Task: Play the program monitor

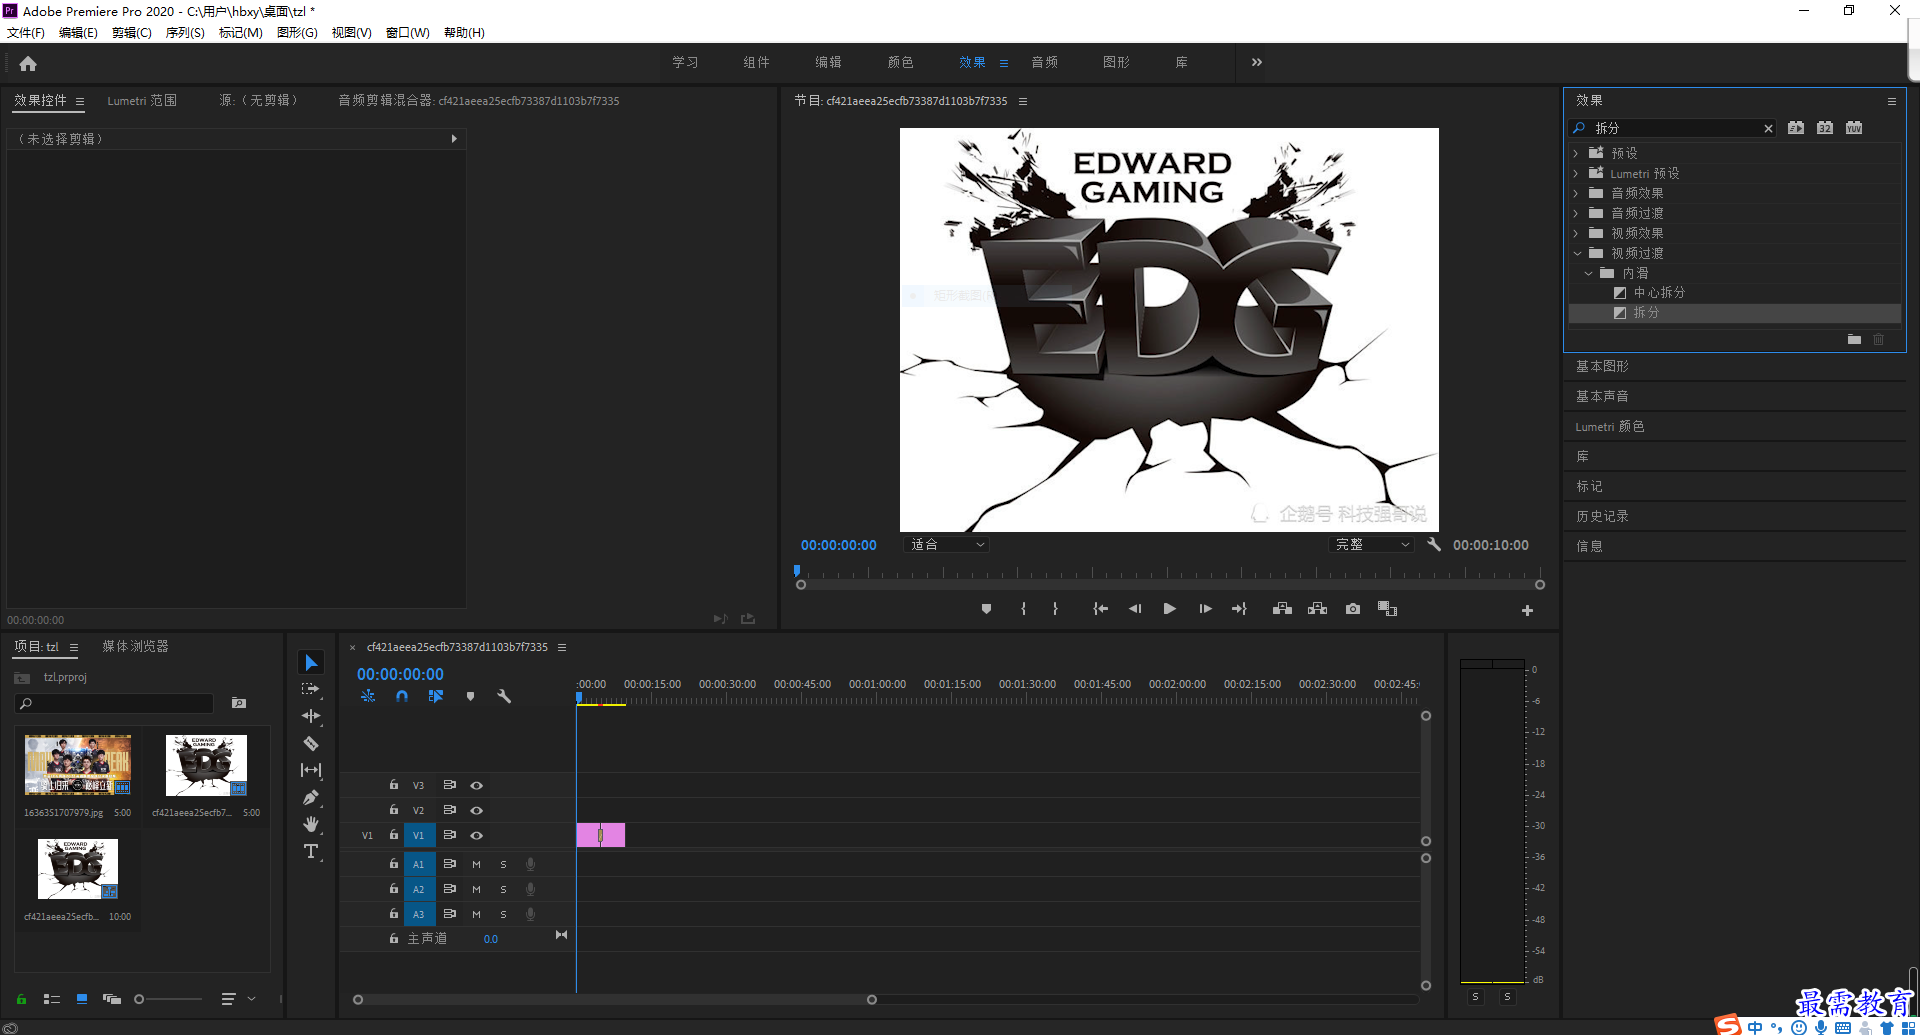Action: click(x=1169, y=609)
